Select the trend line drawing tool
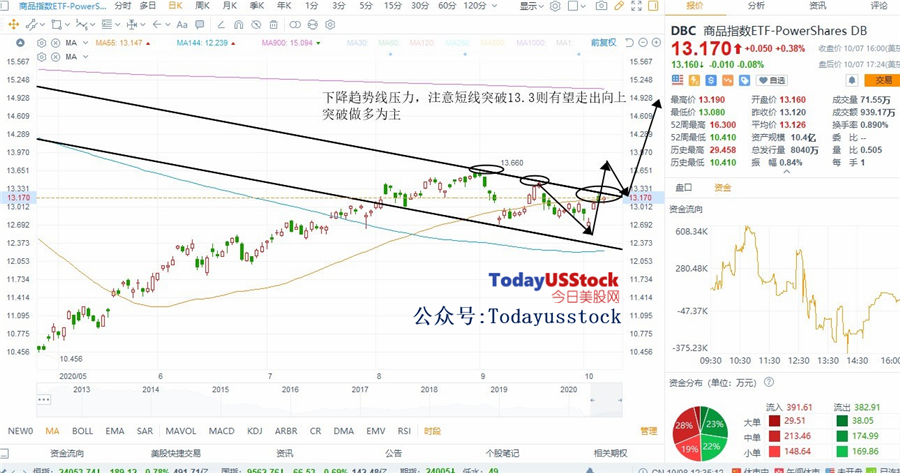This screenshot has height=473, width=900. [x=30, y=25]
